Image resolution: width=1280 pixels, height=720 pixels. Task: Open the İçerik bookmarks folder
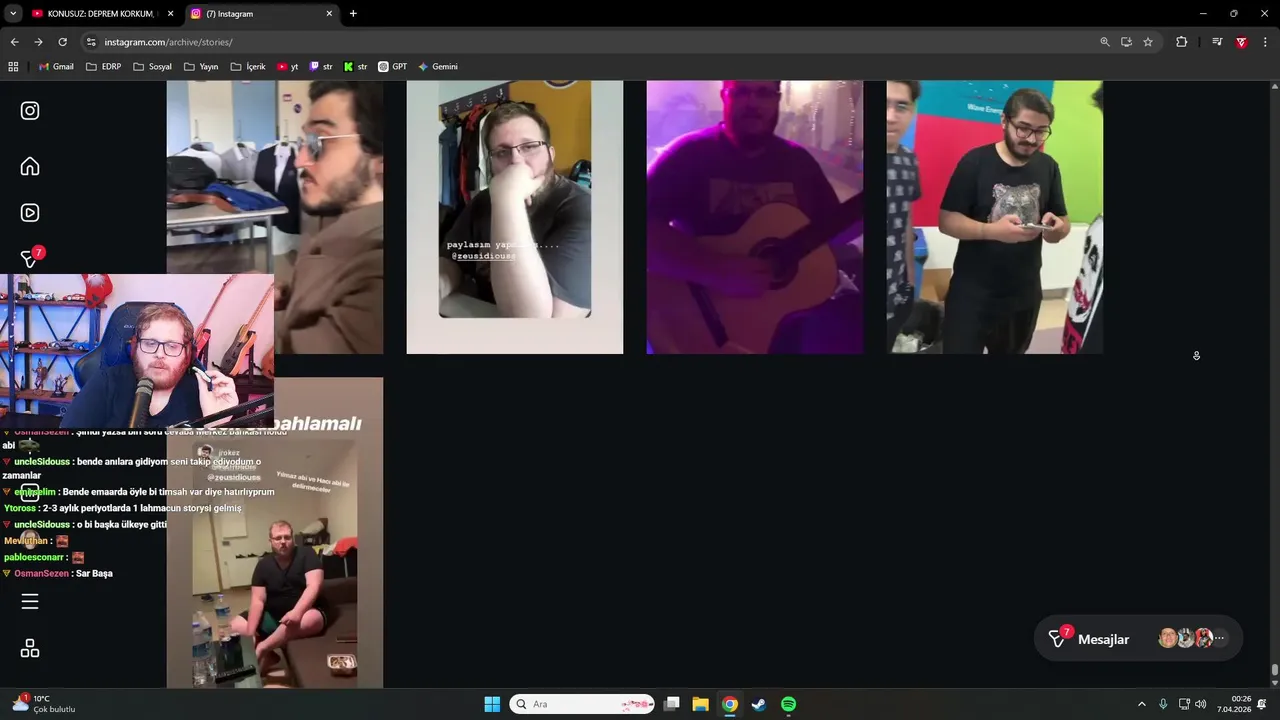[x=248, y=67]
